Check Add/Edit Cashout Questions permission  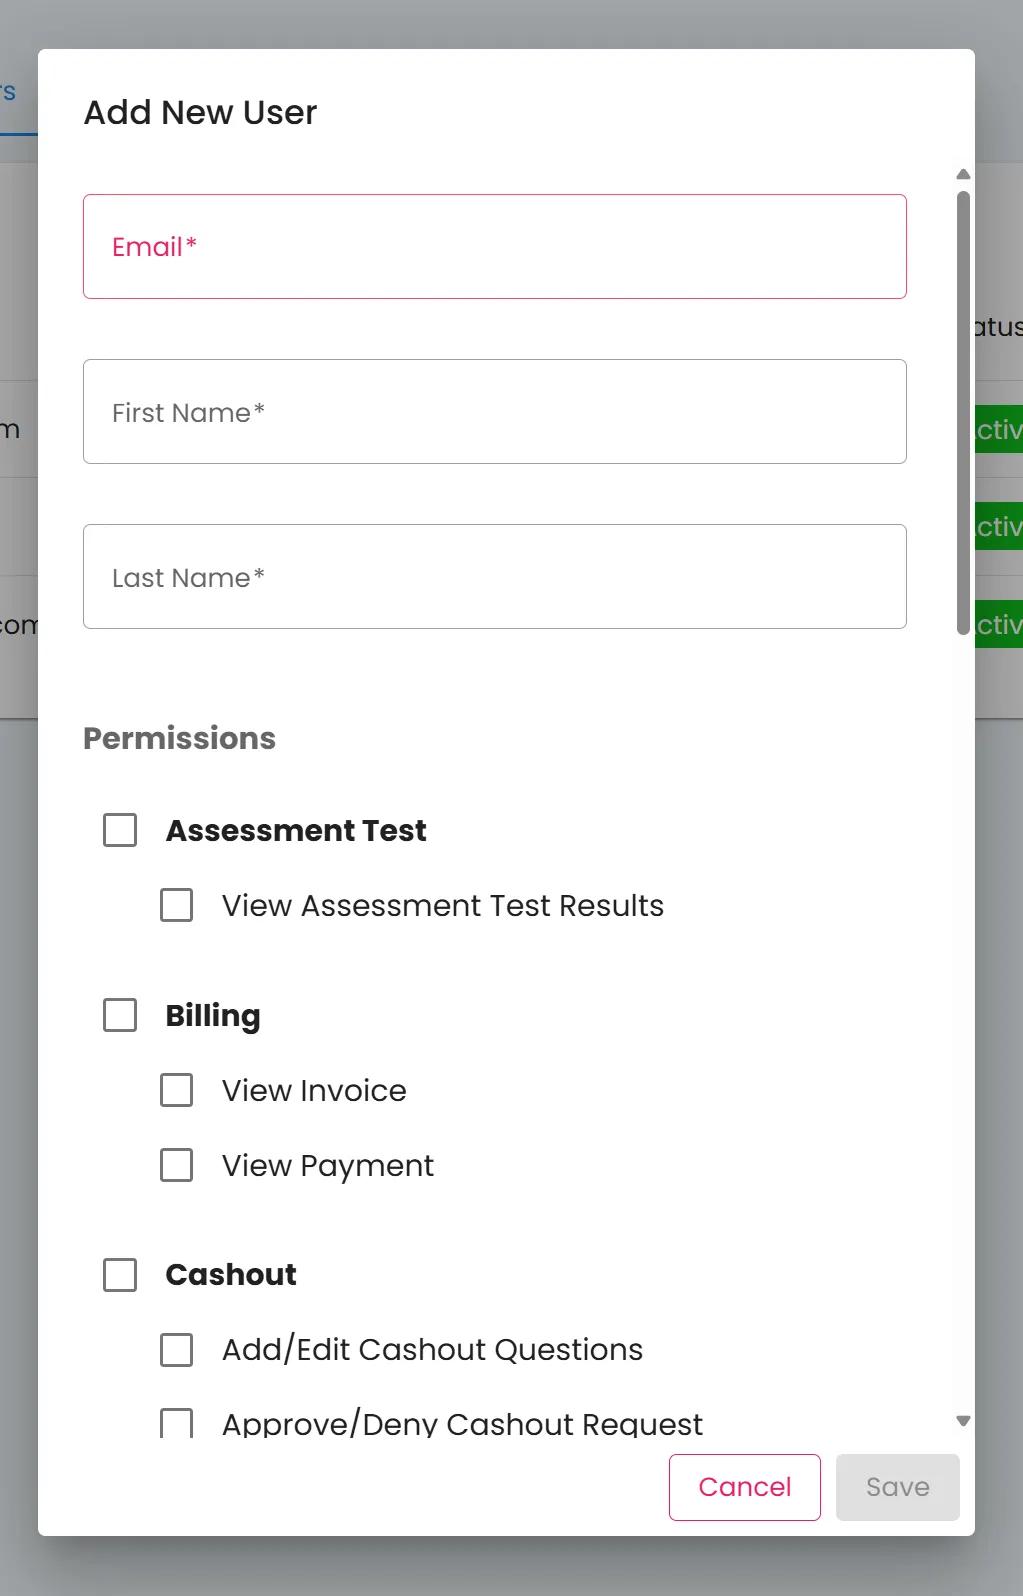pos(177,1349)
